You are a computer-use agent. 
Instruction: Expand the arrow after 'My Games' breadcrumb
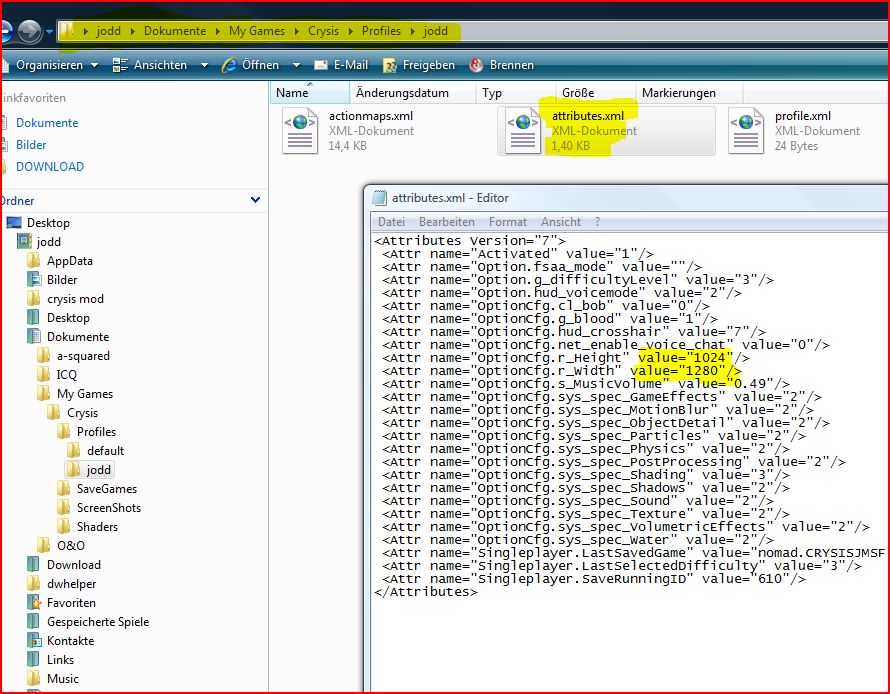(x=296, y=32)
